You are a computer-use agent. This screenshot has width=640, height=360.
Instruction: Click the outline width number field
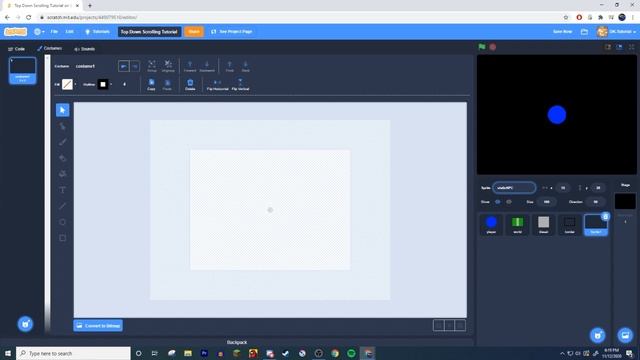pyautogui.click(x=125, y=84)
